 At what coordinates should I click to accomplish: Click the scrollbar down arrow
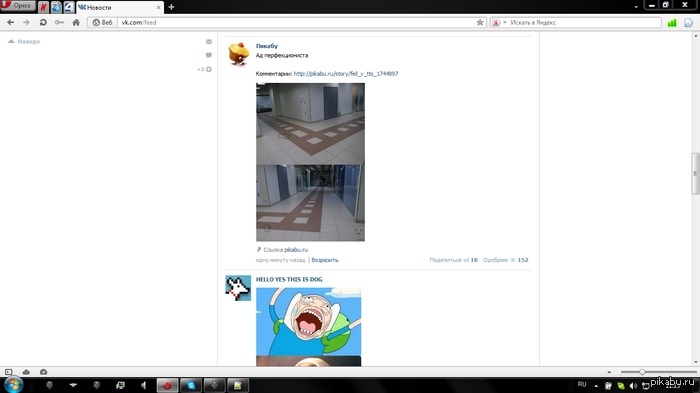(x=696, y=362)
